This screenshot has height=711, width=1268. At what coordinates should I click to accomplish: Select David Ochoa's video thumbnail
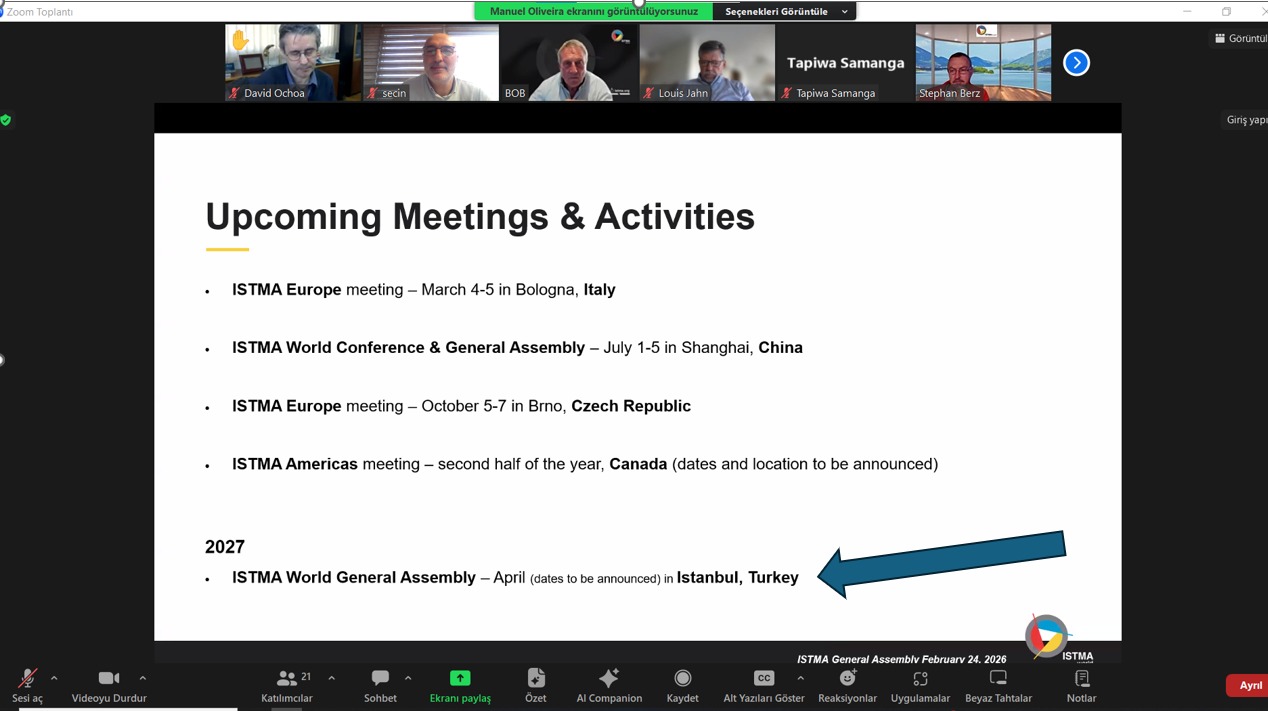[x=292, y=62]
